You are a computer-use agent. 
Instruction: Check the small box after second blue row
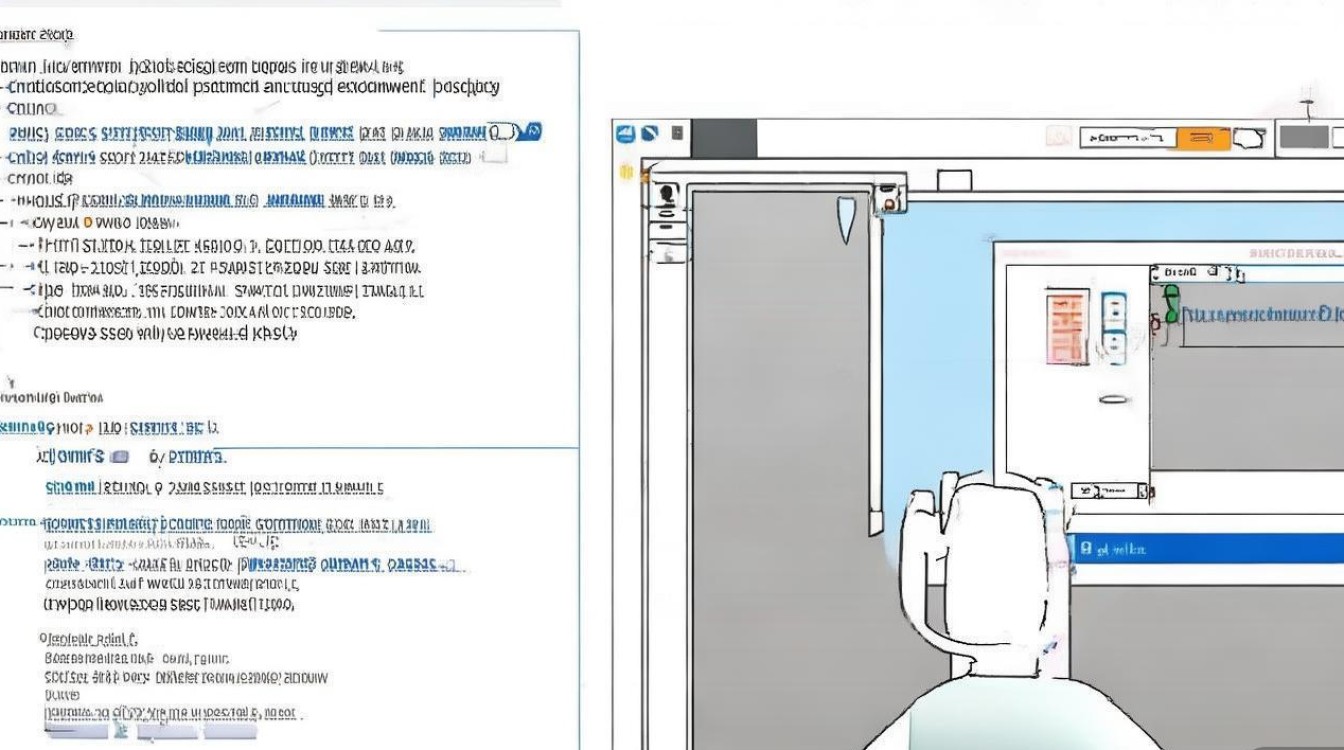pos(495,157)
